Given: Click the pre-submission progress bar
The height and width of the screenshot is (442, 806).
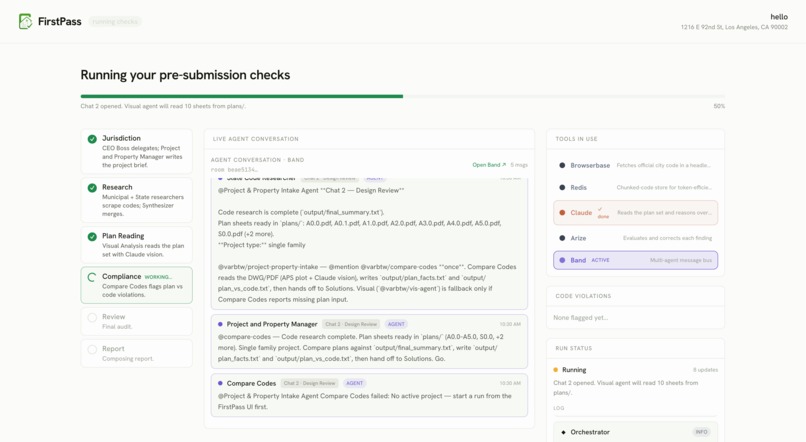Looking at the screenshot, I should (402, 96).
